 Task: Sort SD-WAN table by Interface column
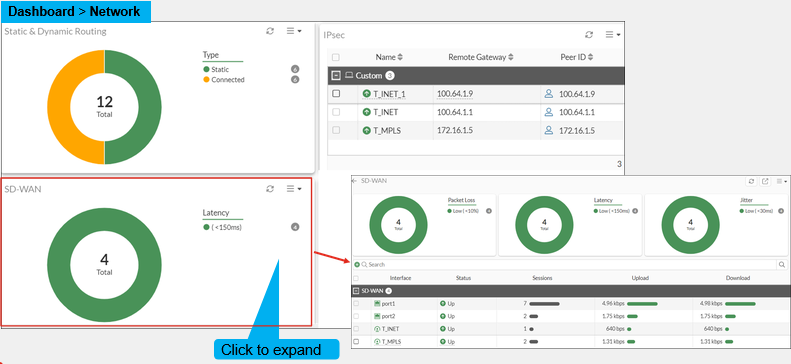[400, 278]
